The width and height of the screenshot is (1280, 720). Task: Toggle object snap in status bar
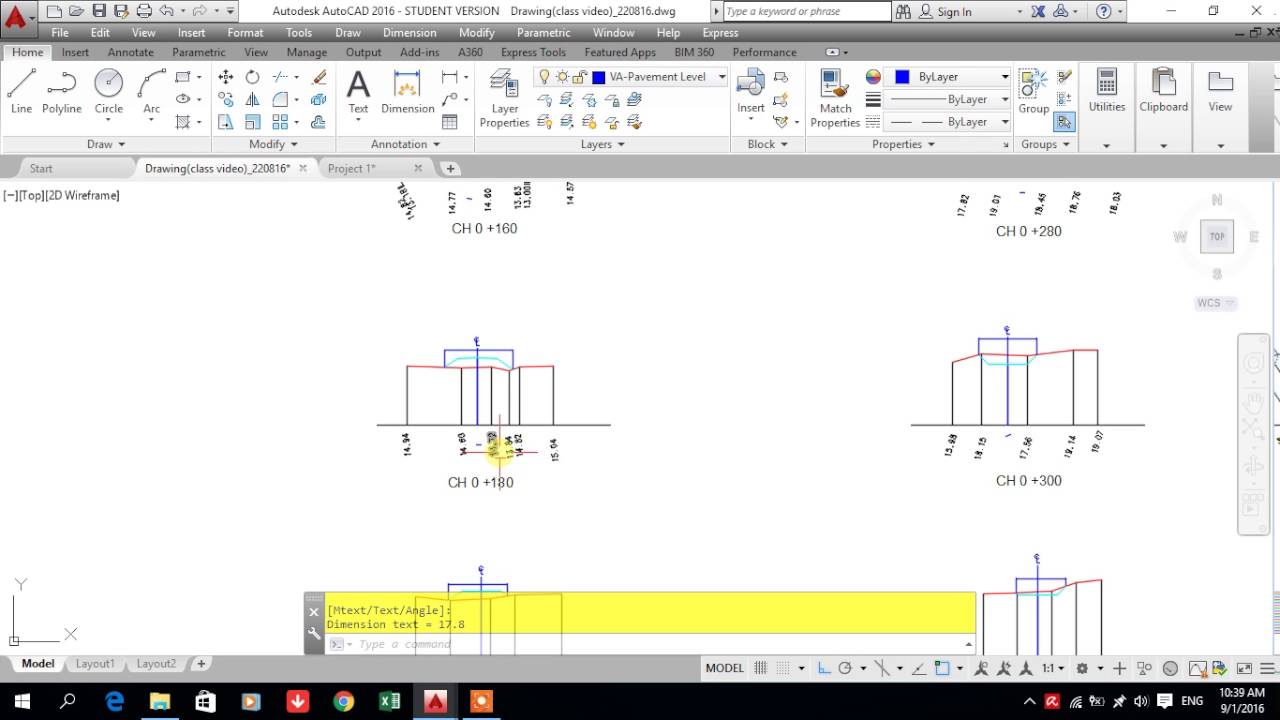[x=940, y=668]
